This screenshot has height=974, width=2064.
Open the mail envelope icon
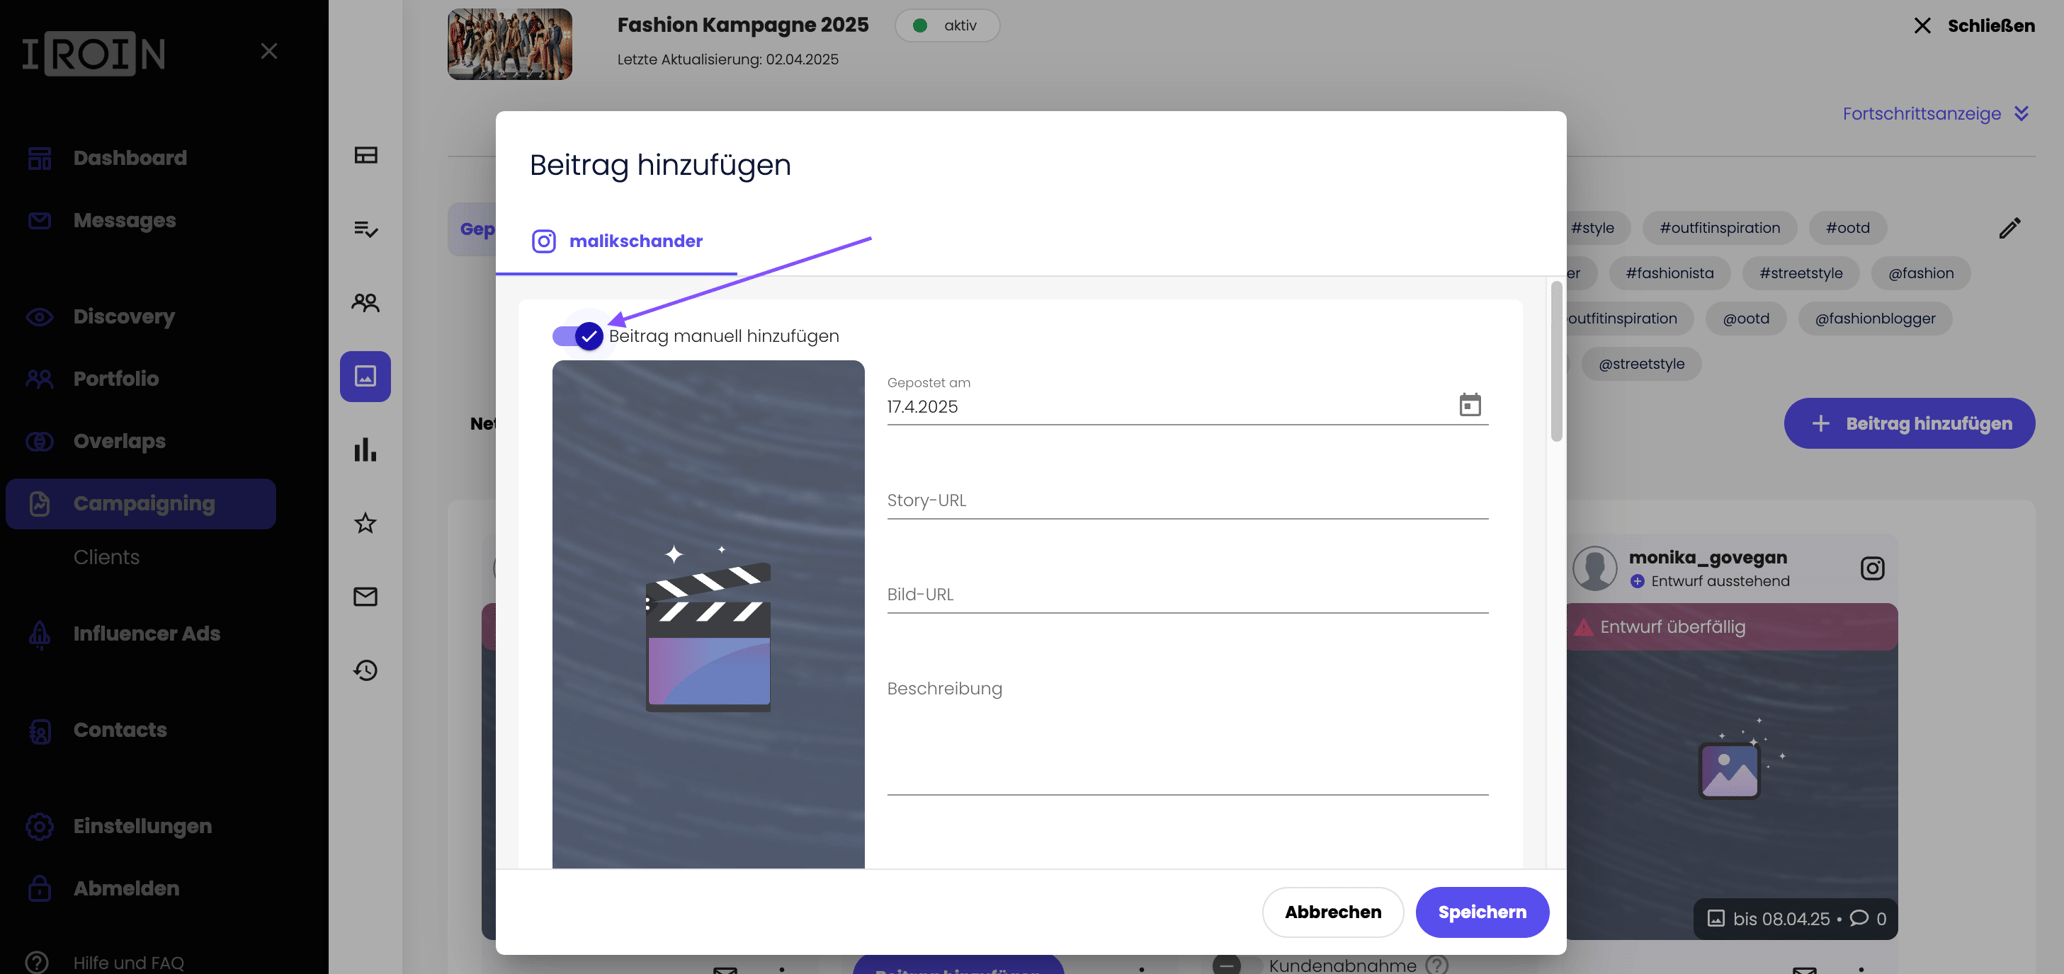point(365,597)
